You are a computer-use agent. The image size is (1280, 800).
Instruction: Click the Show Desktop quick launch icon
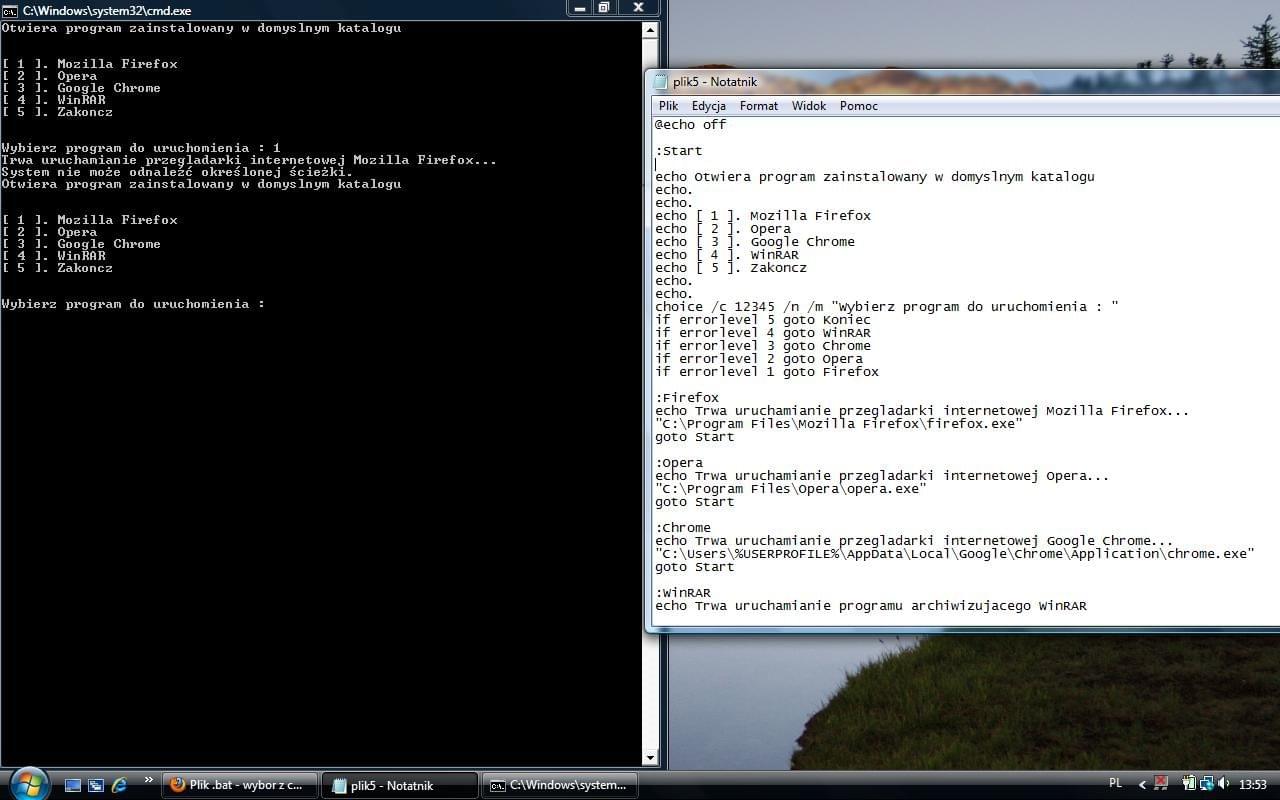click(73, 785)
